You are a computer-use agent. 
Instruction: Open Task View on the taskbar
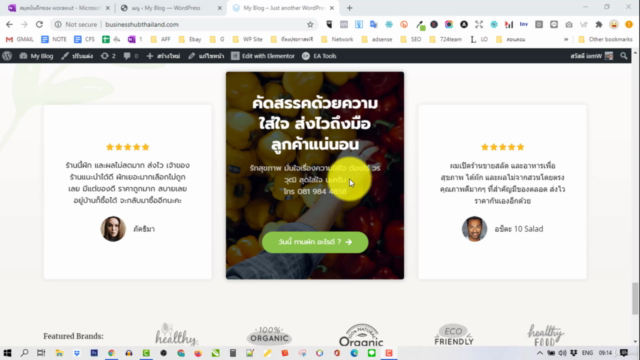click(x=41, y=353)
